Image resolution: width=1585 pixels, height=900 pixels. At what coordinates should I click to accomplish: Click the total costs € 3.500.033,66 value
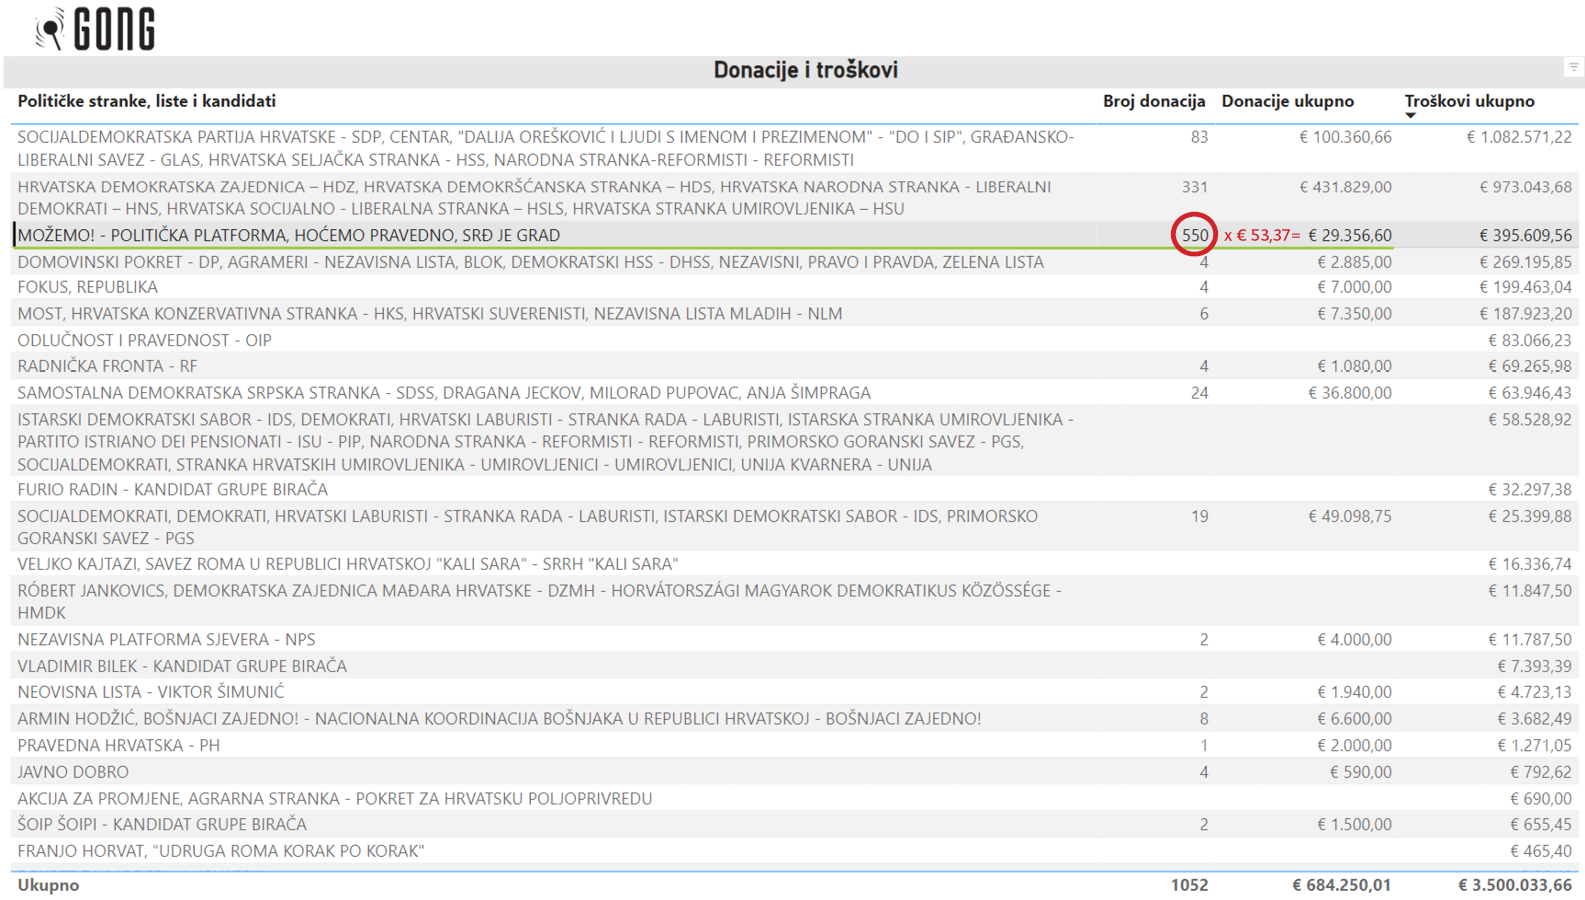click(x=1514, y=885)
